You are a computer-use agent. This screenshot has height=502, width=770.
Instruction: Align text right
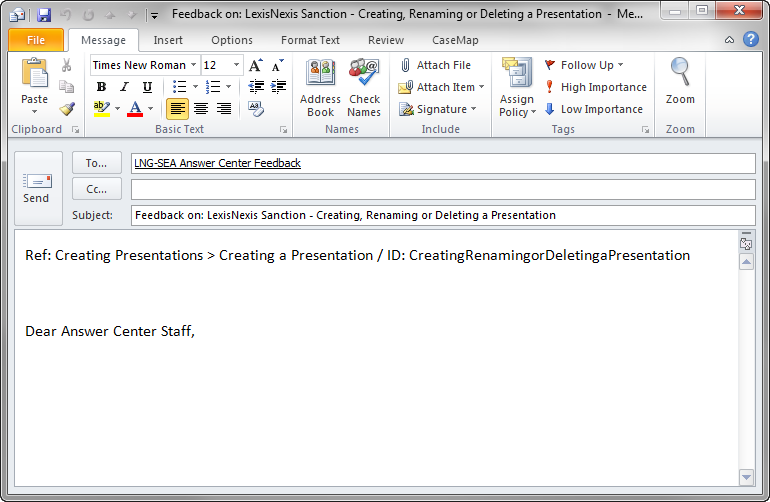click(224, 109)
